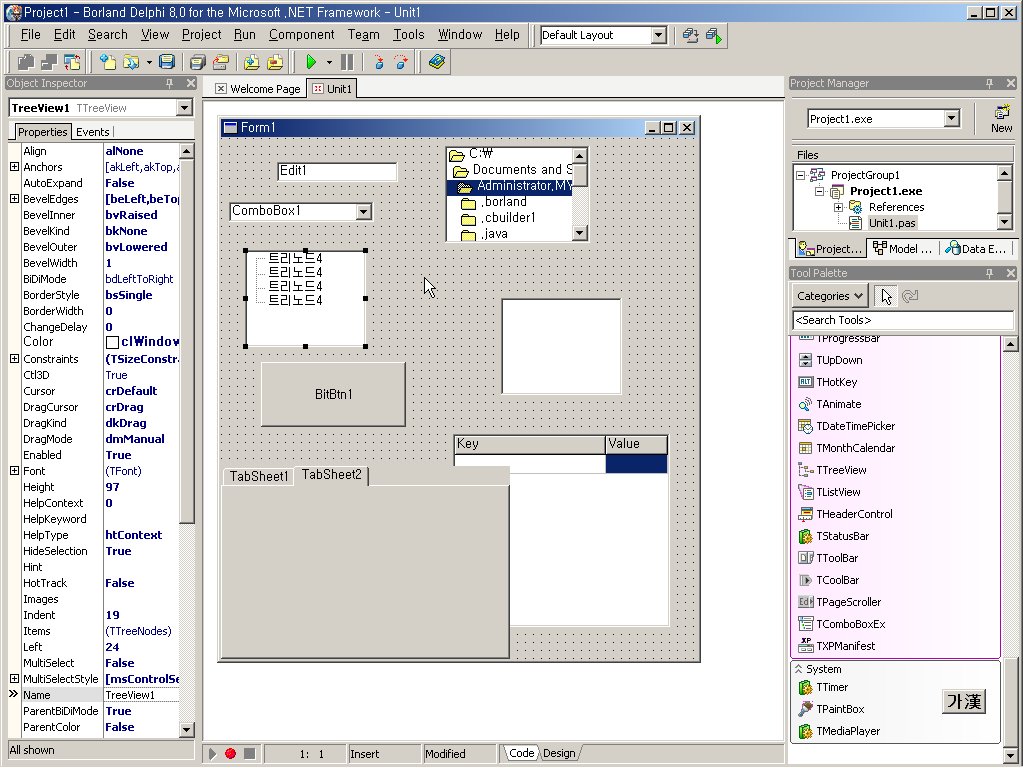
Task: Select TTreeView in the Tool Palette
Action: coord(840,470)
